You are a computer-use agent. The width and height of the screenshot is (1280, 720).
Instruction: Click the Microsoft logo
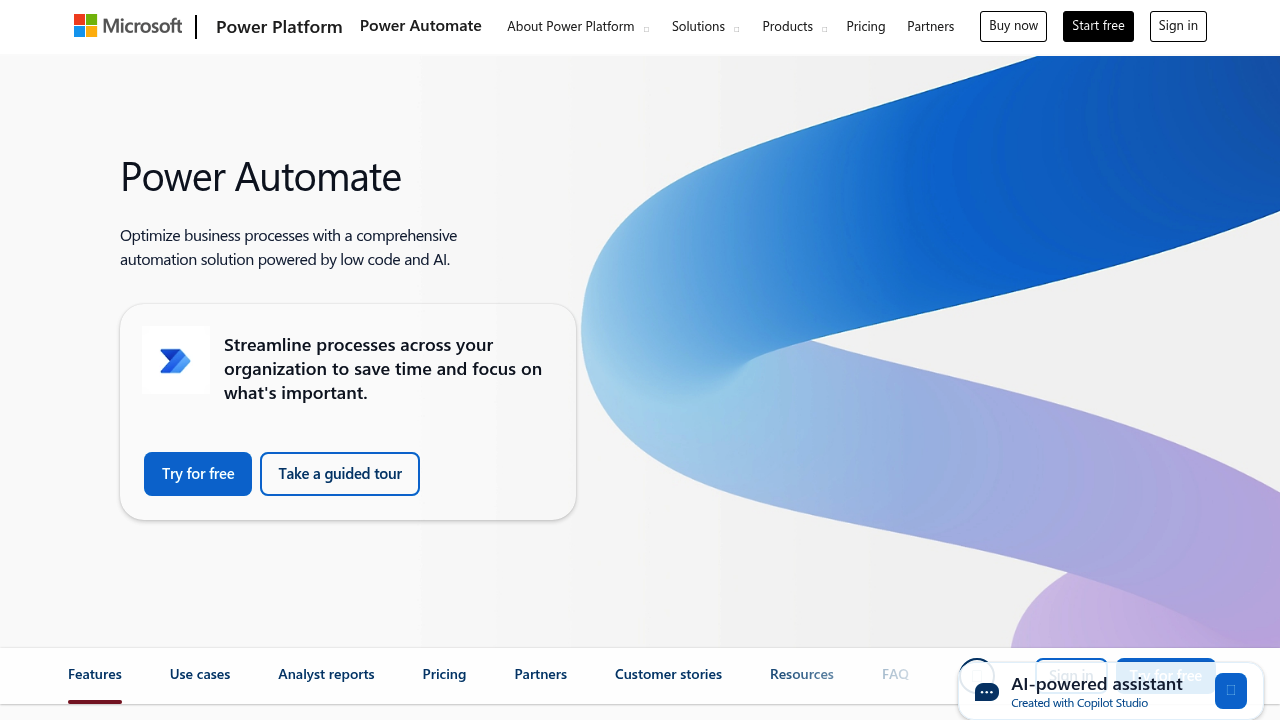click(x=128, y=26)
